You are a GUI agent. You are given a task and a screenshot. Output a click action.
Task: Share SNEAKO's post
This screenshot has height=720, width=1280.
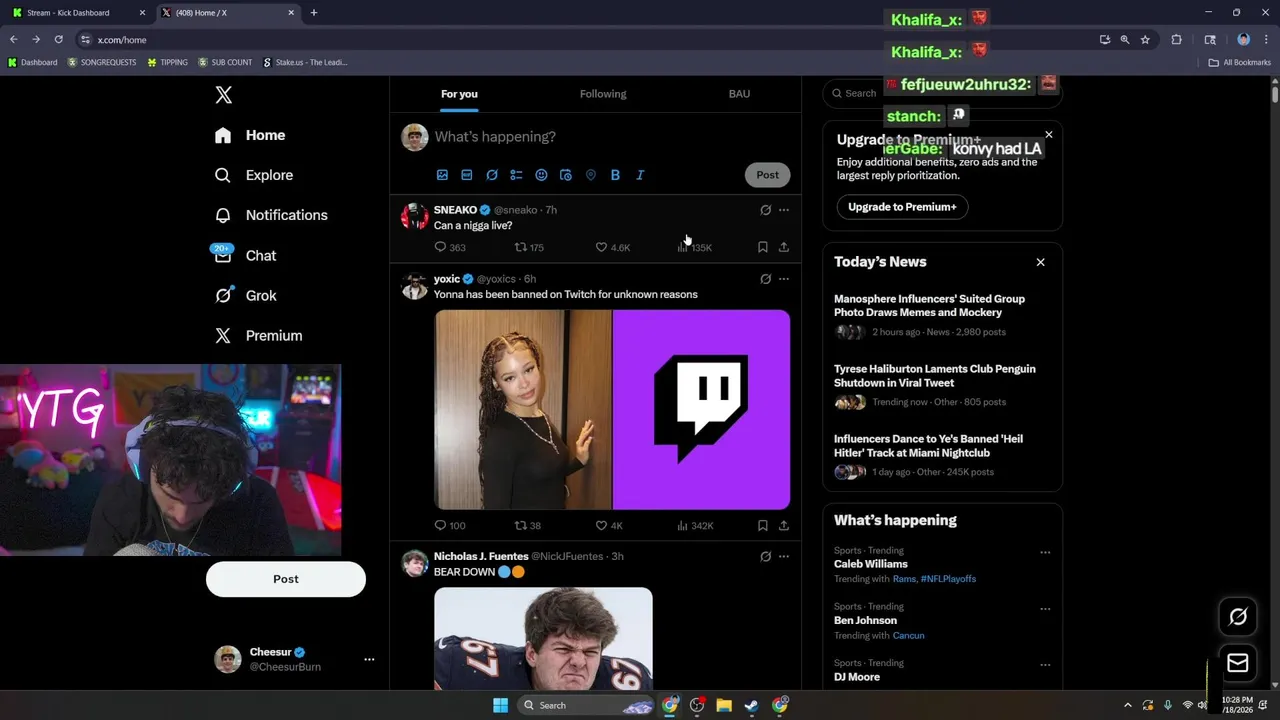784,247
